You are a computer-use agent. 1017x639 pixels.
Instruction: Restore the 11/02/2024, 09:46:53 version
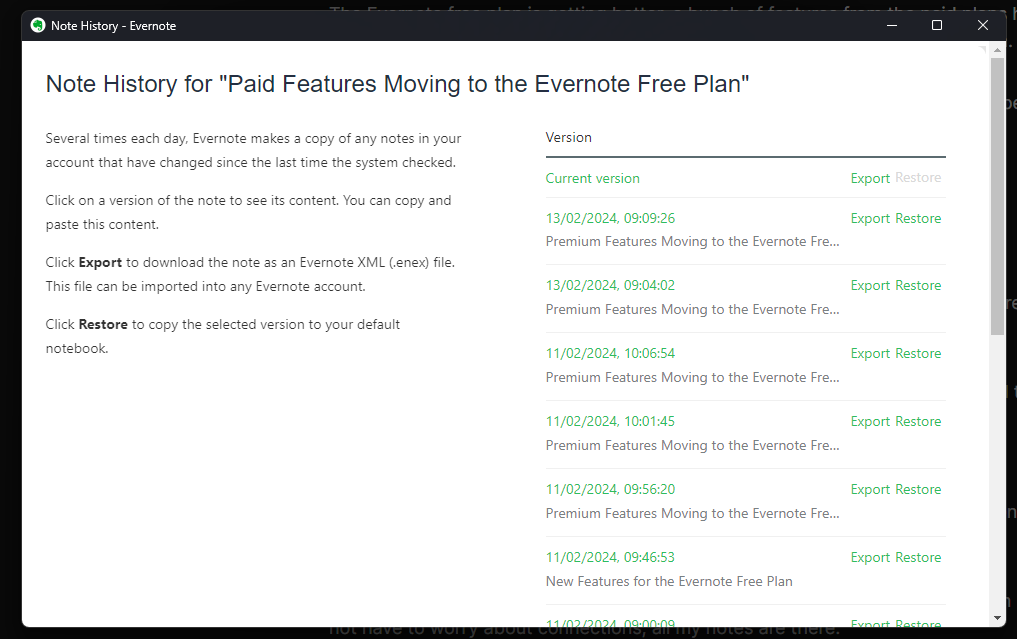(921, 557)
